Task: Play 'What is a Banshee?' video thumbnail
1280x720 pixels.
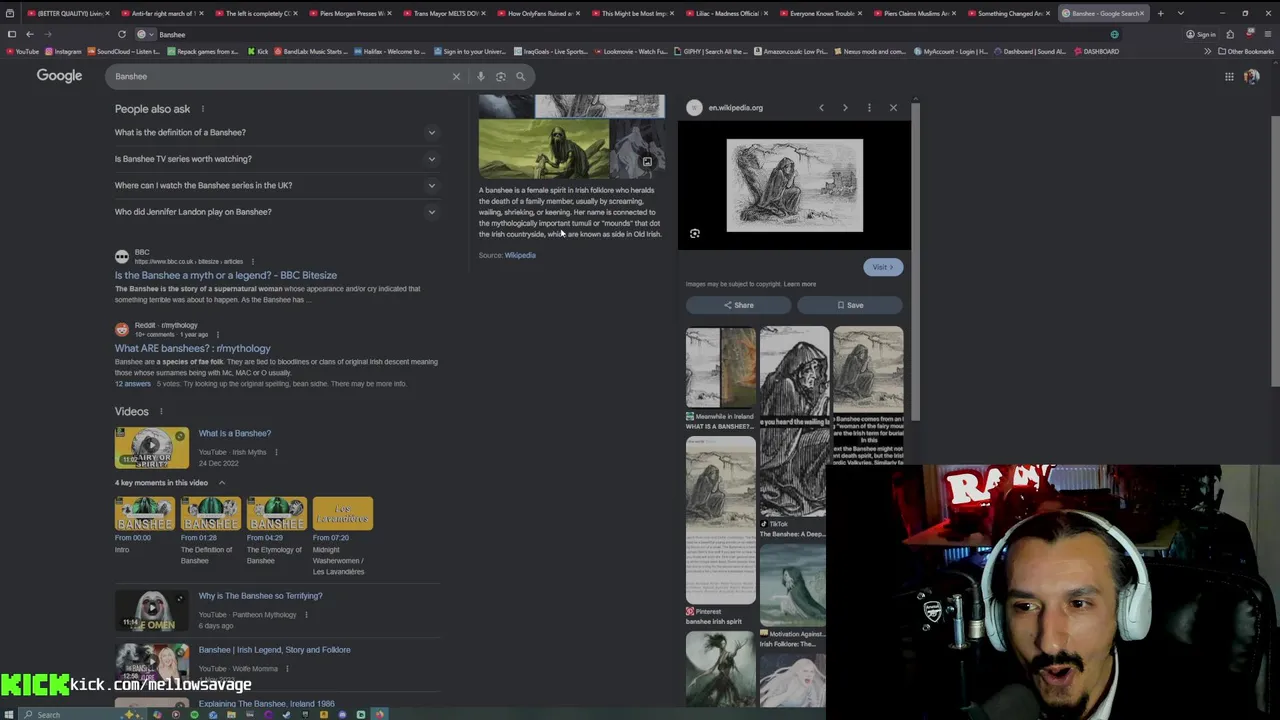Action: click(151, 448)
